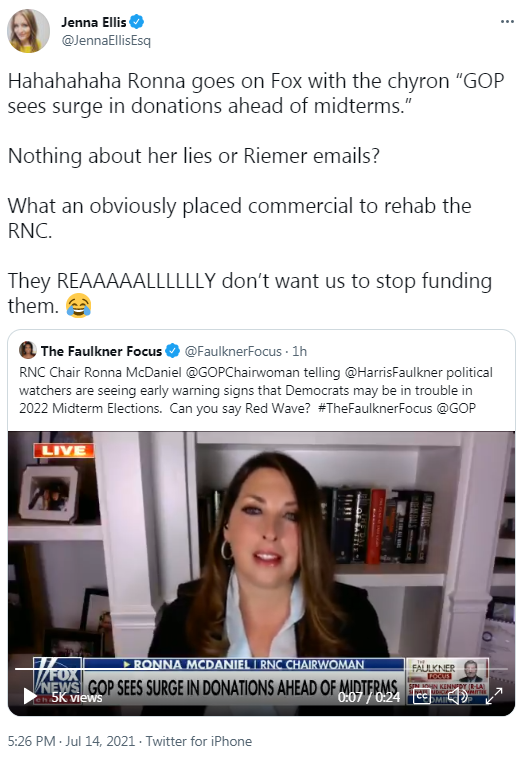
Task: Open the @GOPChairwoman mention
Action: tap(243, 373)
